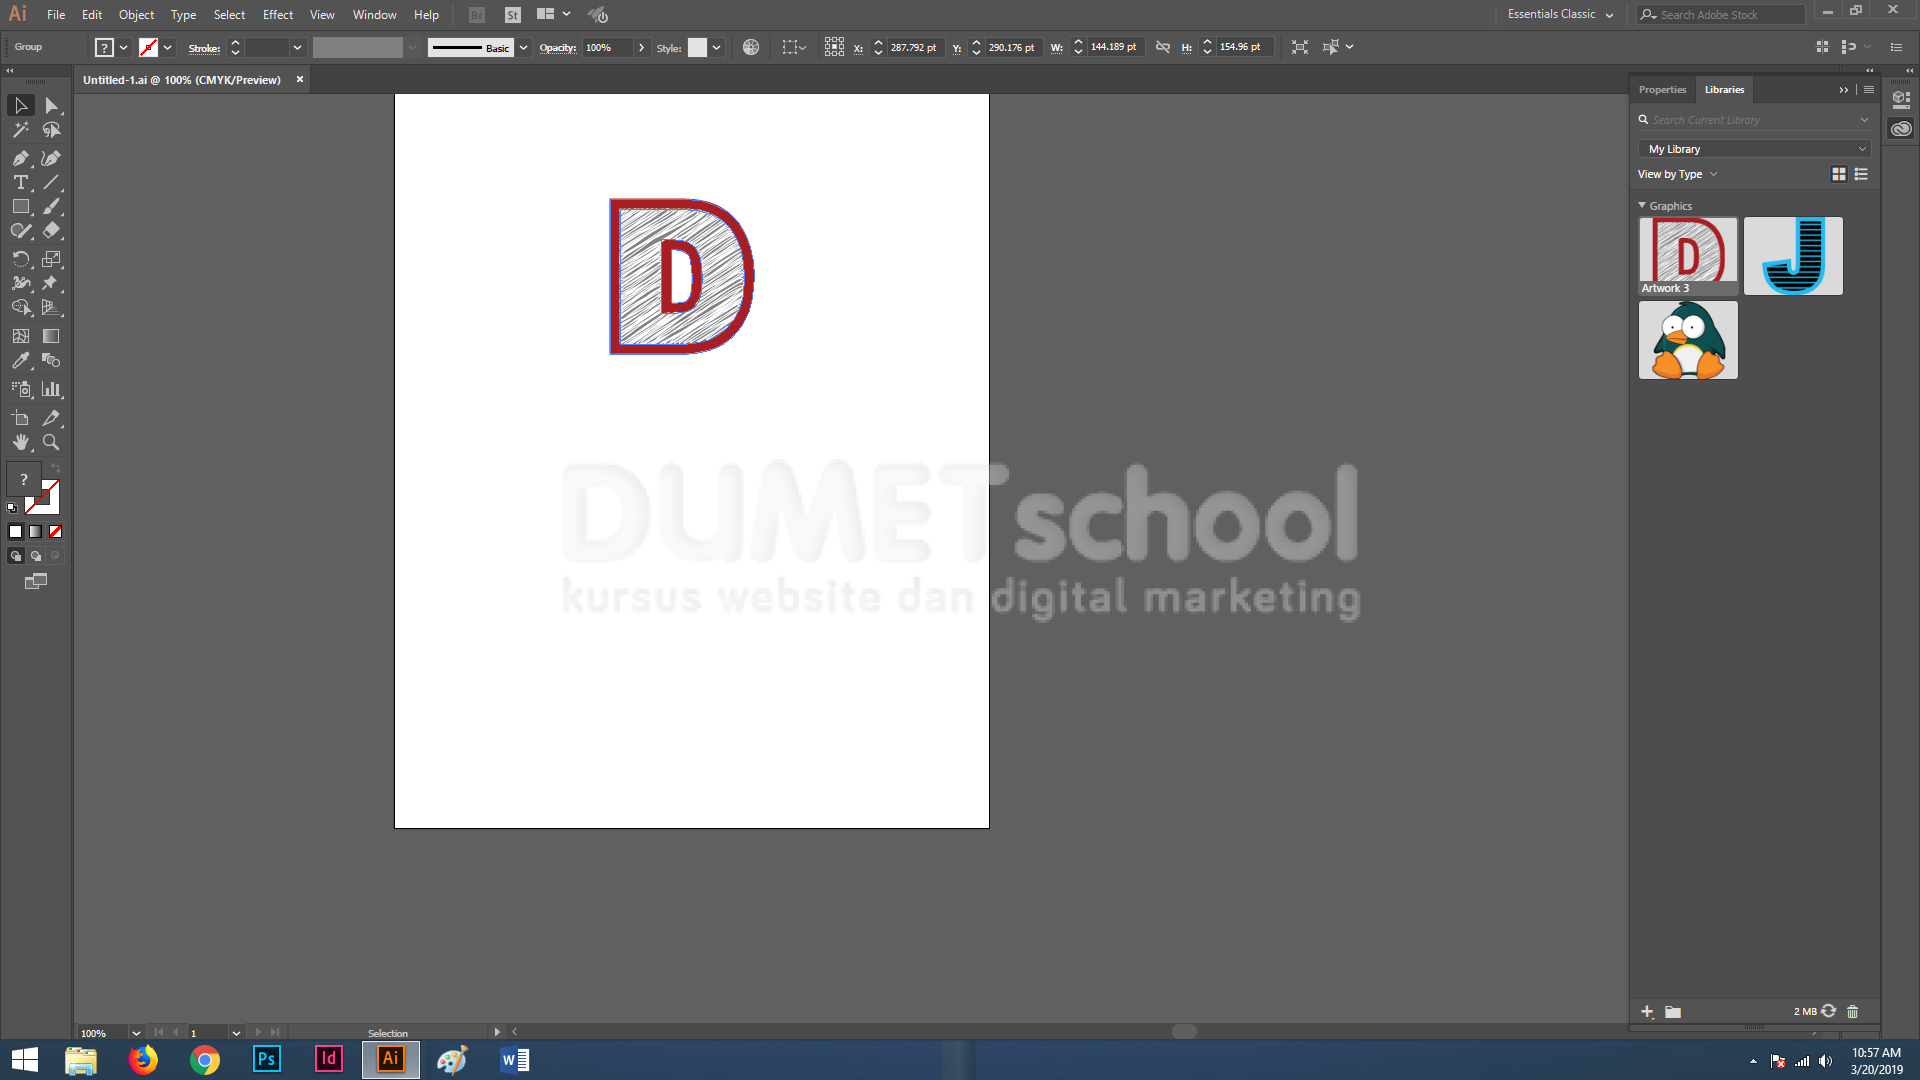Select the Curvature tool
The width and height of the screenshot is (1920, 1080).
pyautogui.click(x=51, y=158)
